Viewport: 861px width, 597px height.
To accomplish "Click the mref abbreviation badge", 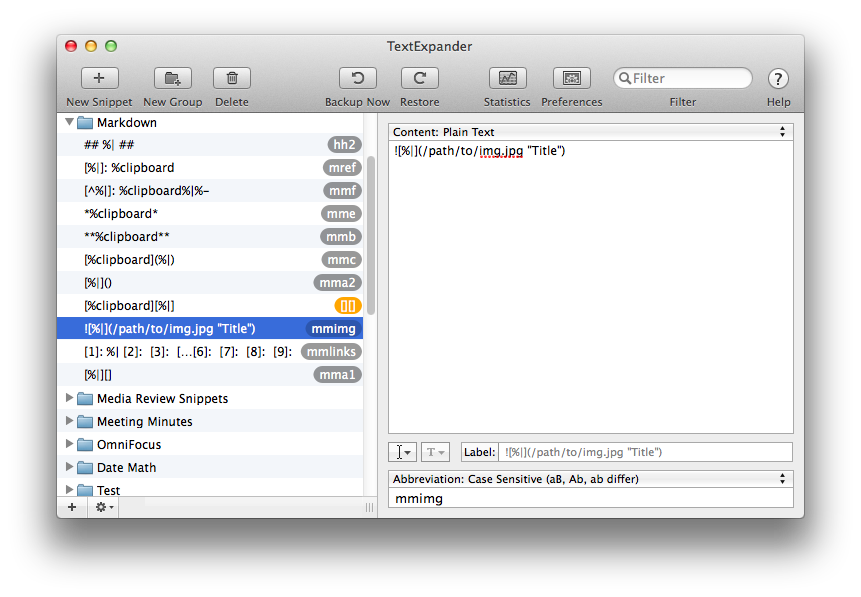I will pyautogui.click(x=343, y=168).
